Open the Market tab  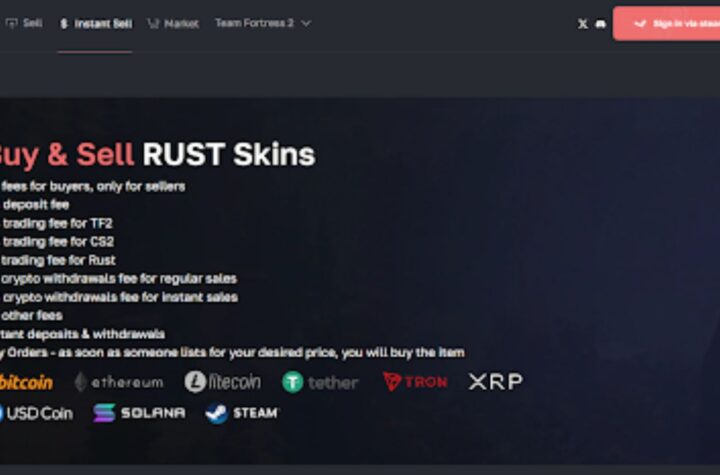173,24
